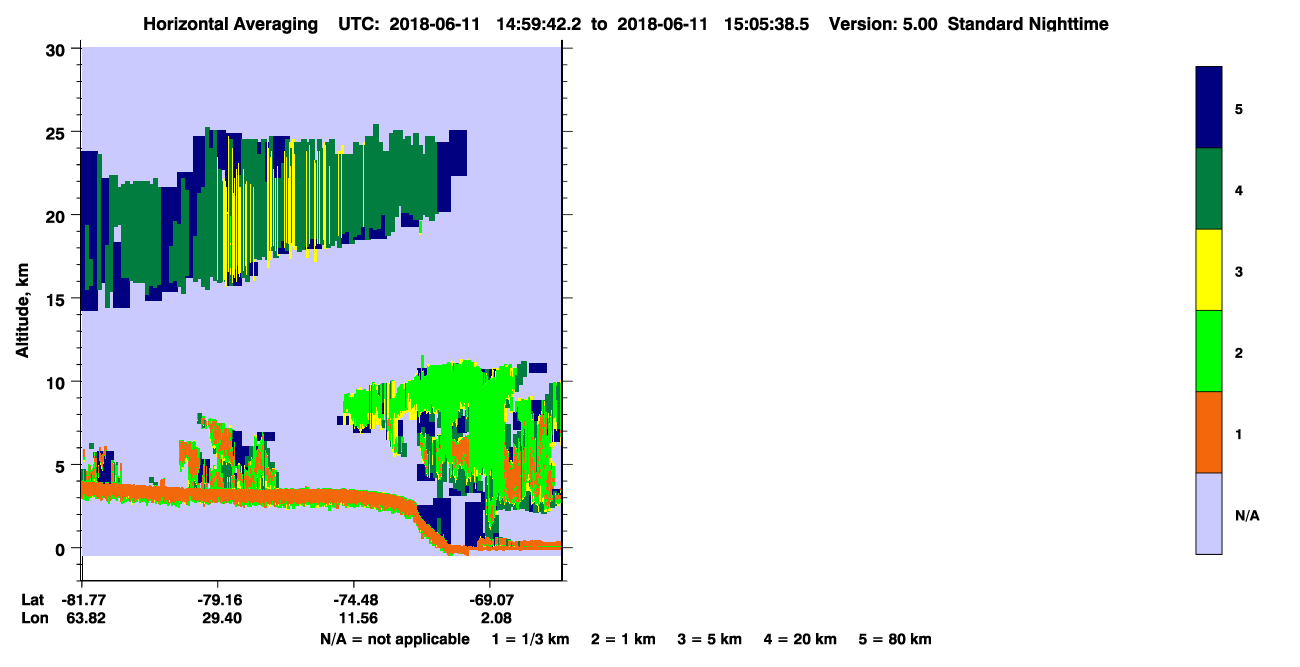
Task: Click the dark blue colorbar segment labeled 5
Action: click(x=1209, y=108)
